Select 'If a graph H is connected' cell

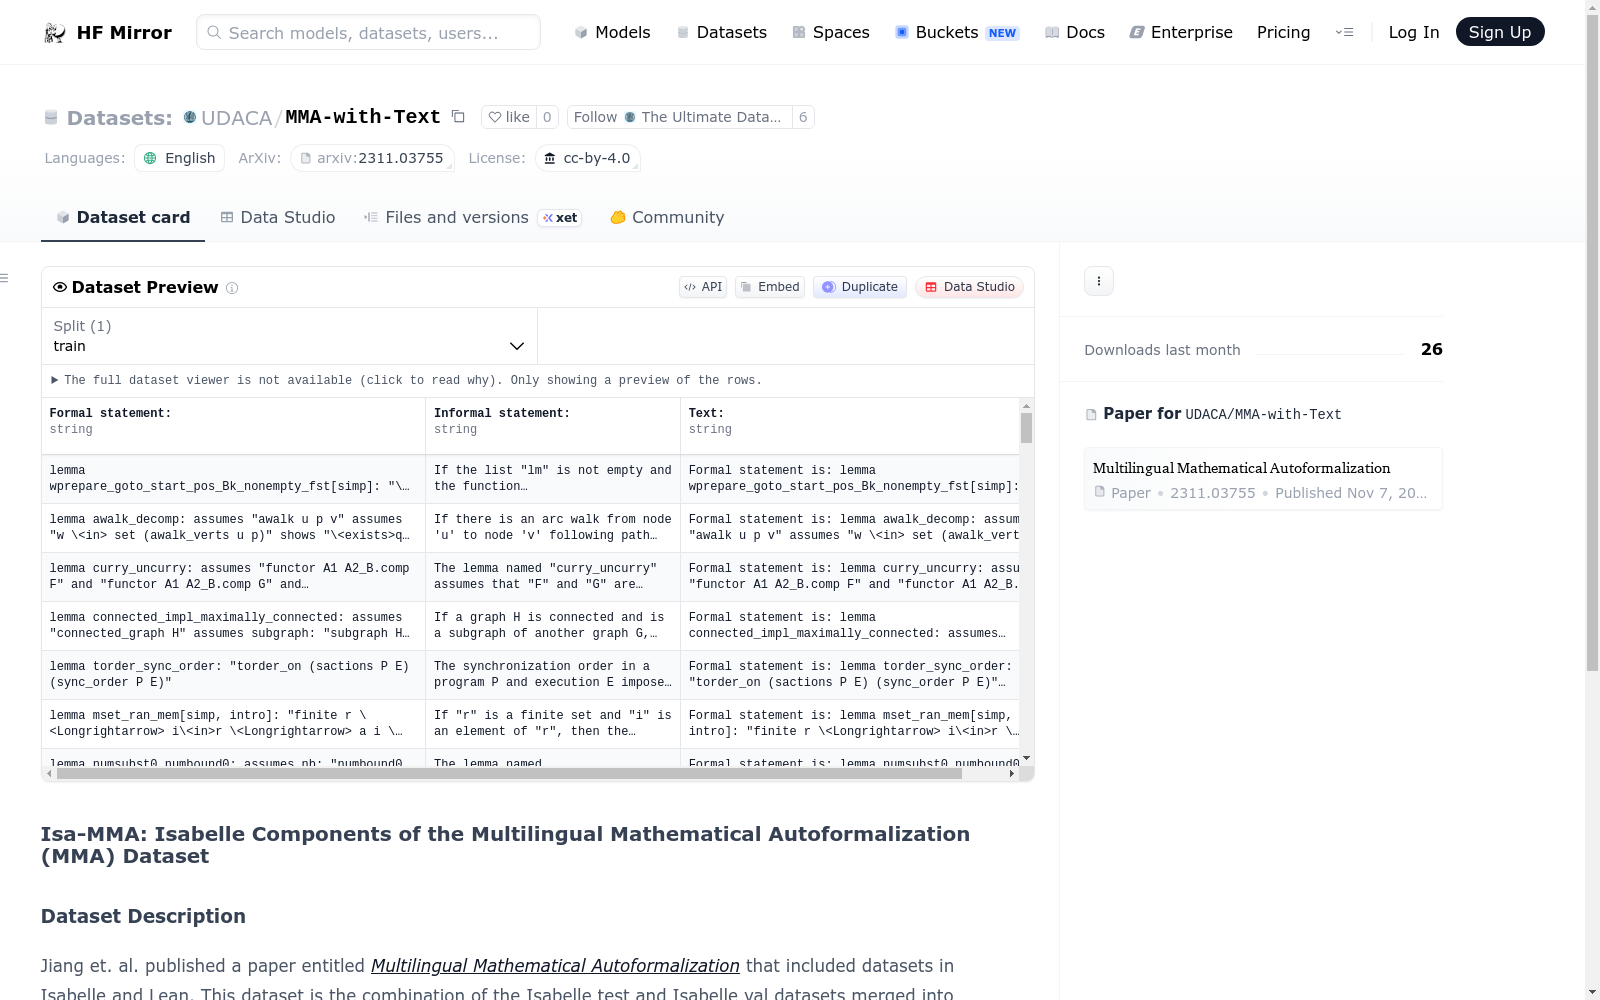click(x=553, y=626)
